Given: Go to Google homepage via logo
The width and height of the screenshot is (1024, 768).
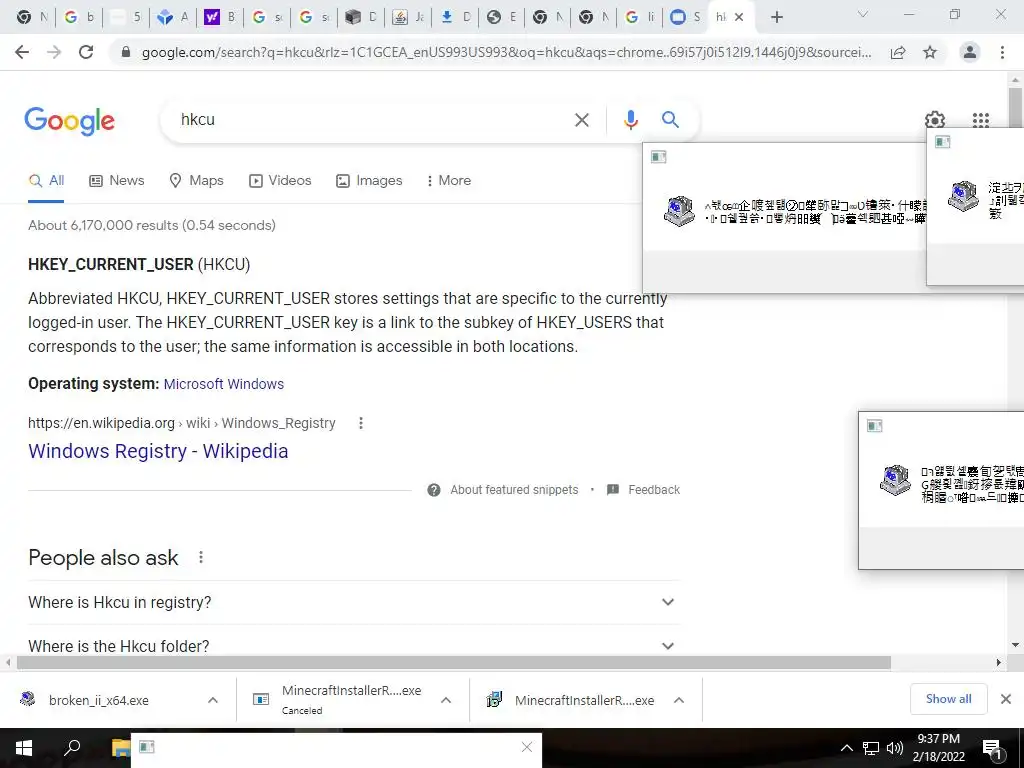Looking at the screenshot, I should coord(69,121).
